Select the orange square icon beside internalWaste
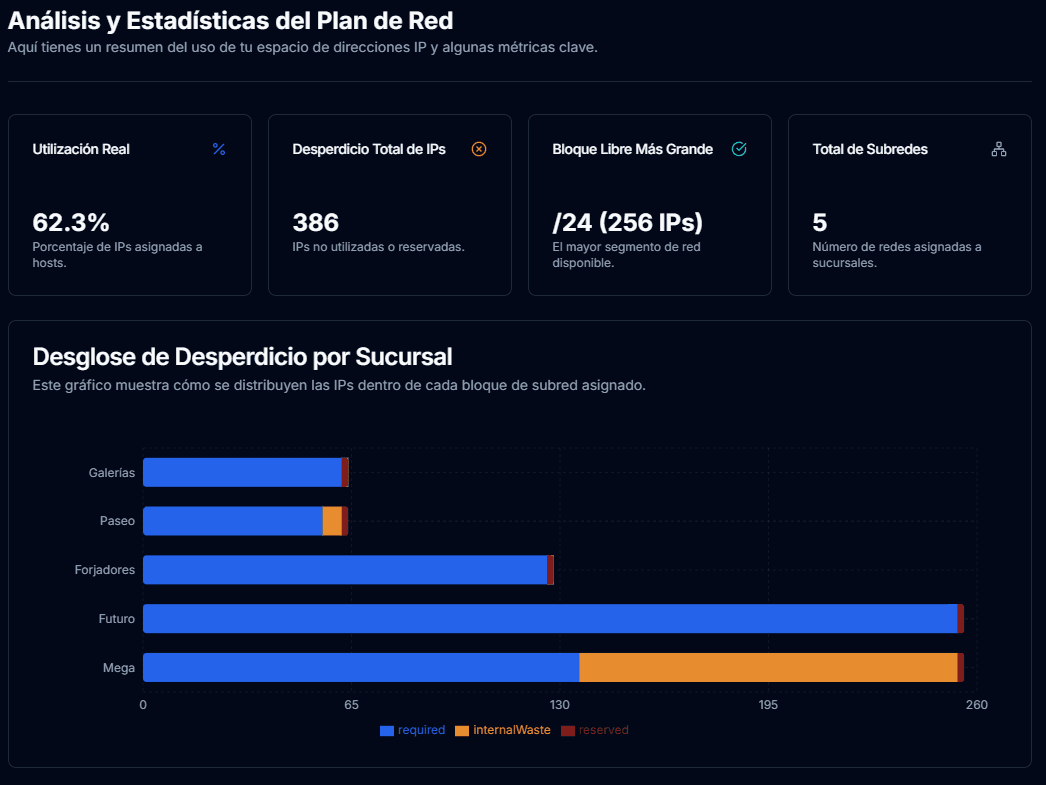 click(x=462, y=730)
